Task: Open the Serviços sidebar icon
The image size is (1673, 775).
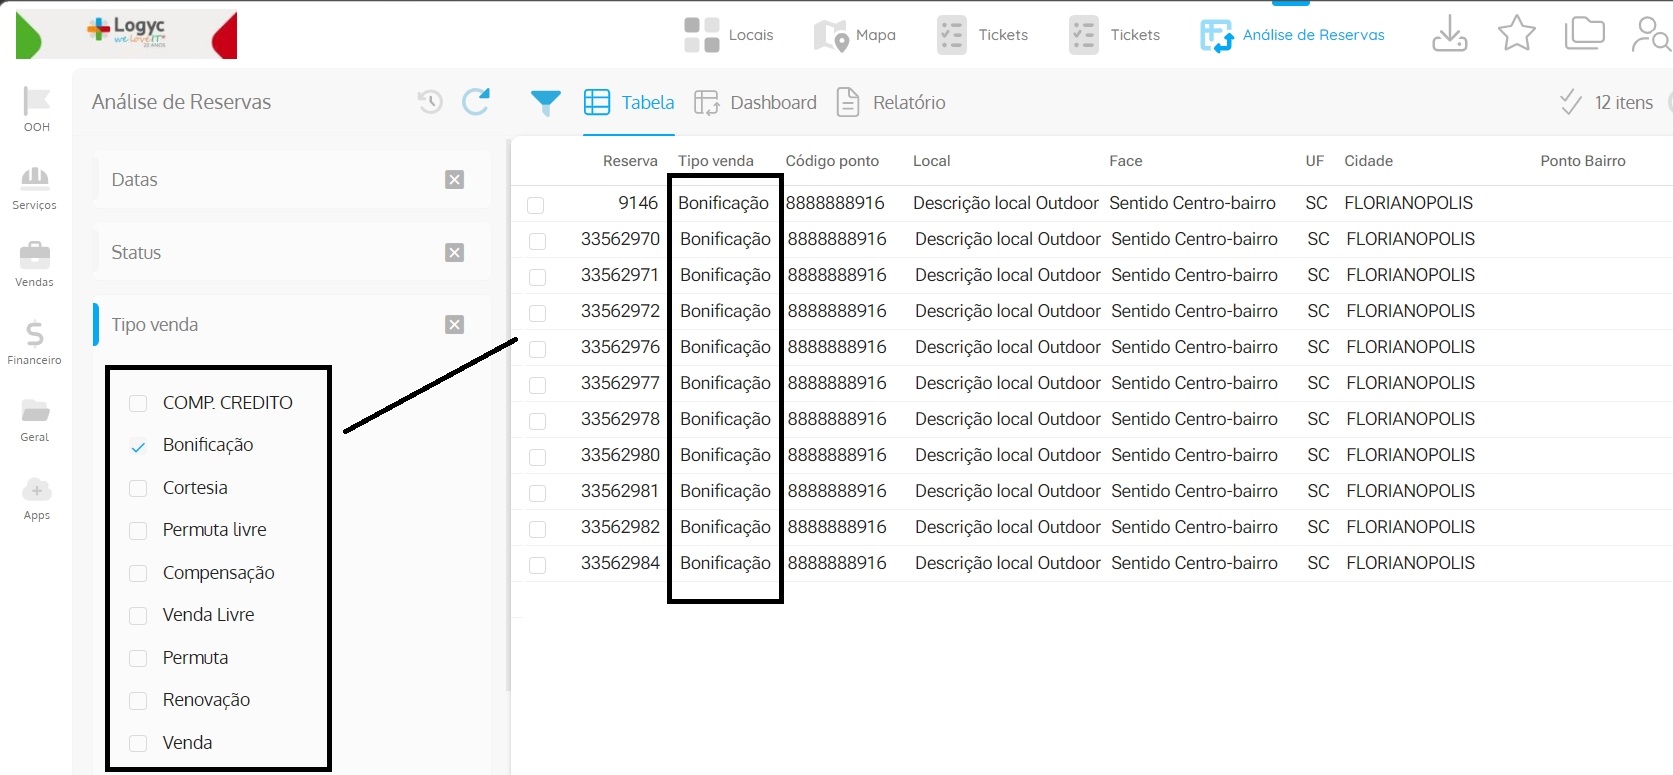Action: [35, 187]
